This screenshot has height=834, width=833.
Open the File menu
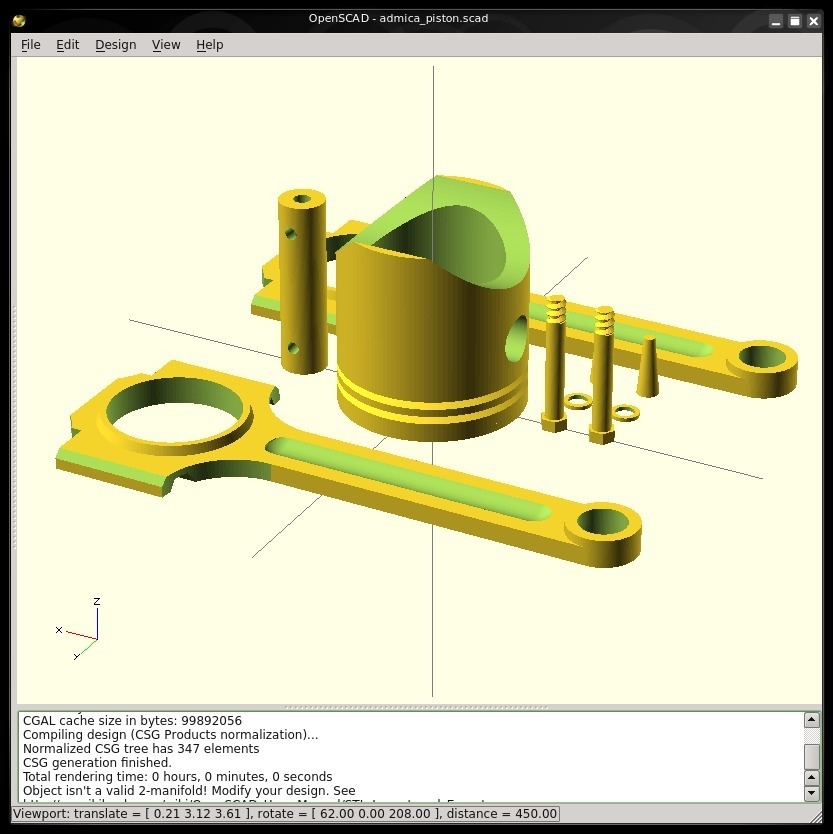click(30, 45)
